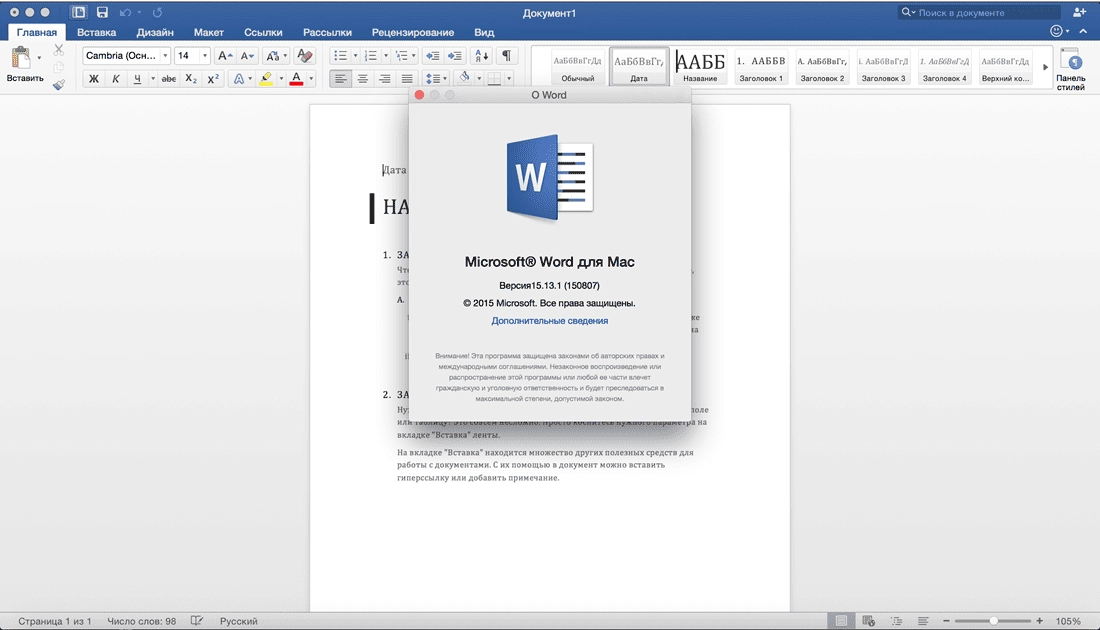Expand the styles gallery arrow
Image resolution: width=1100 pixels, height=630 pixels.
coord(1045,67)
